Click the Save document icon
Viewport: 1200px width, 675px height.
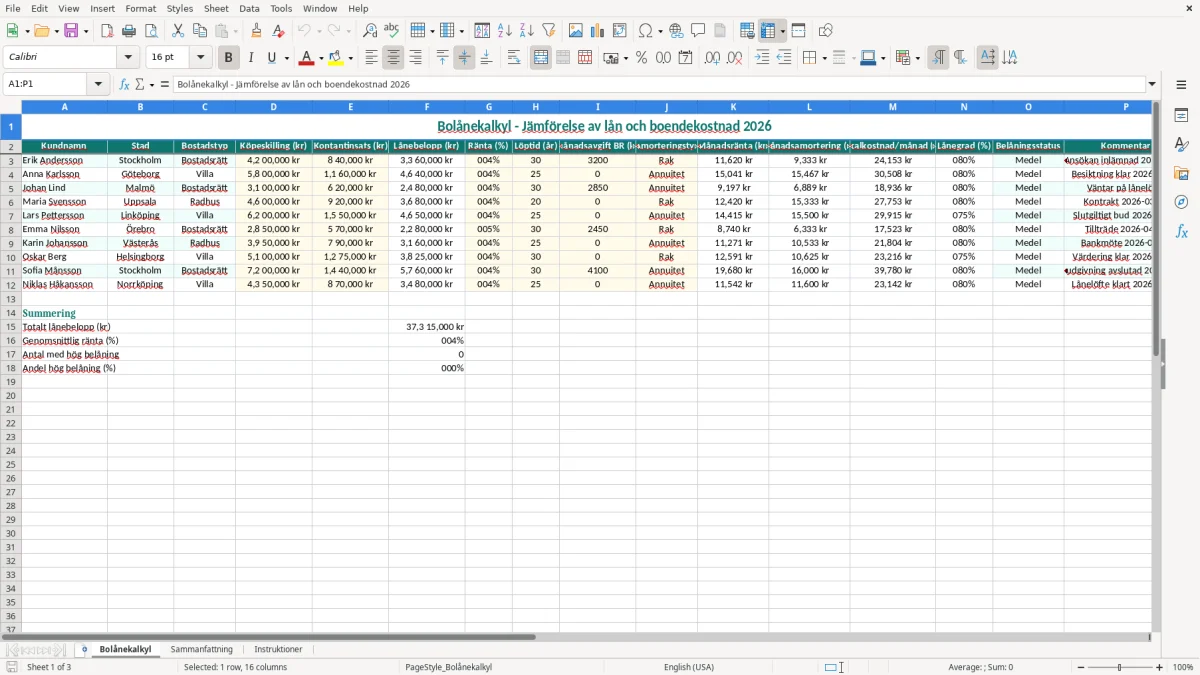(x=71, y=31)
